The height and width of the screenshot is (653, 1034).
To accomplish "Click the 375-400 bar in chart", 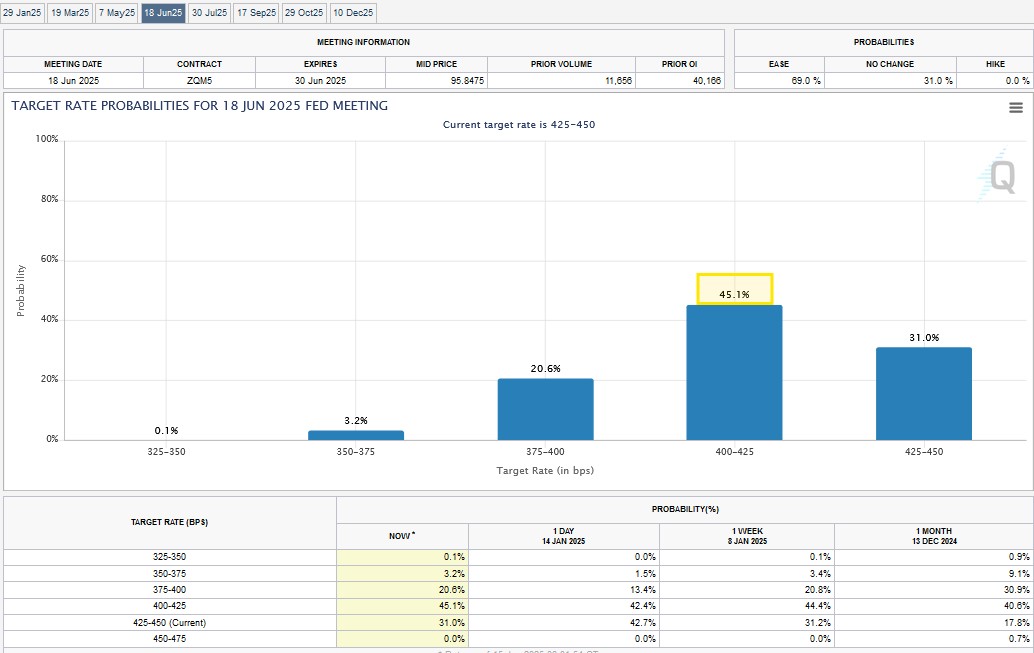I will pos(545,409).
